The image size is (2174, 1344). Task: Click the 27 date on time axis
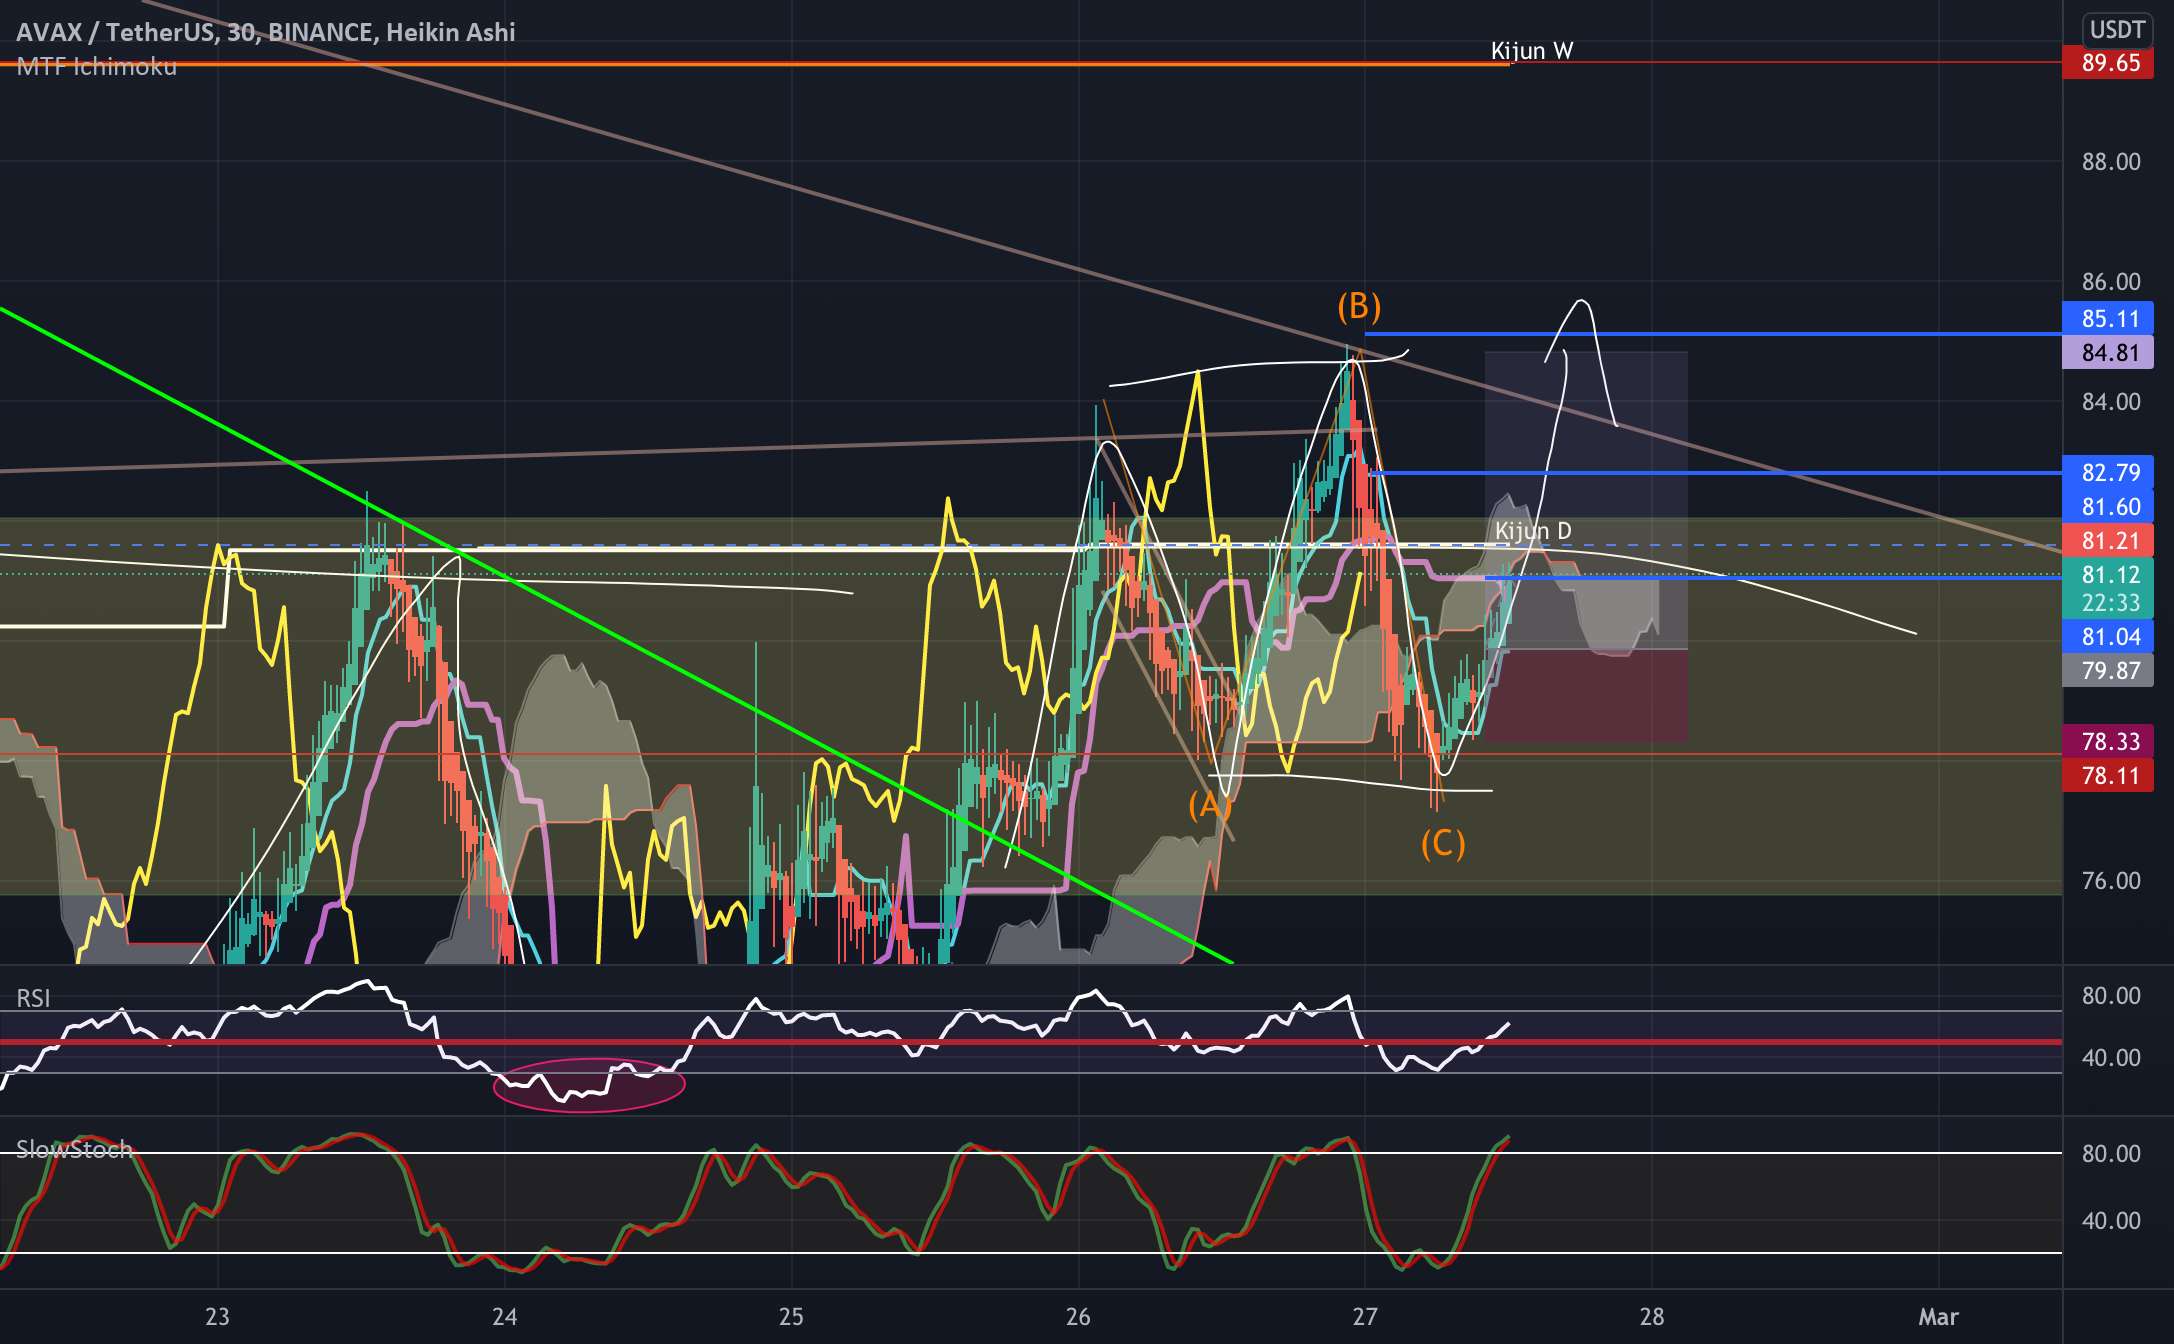coord(1365,1317)
